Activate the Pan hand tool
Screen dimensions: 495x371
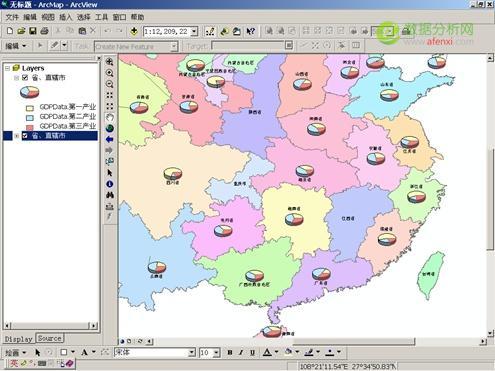(x=109, y=117)
